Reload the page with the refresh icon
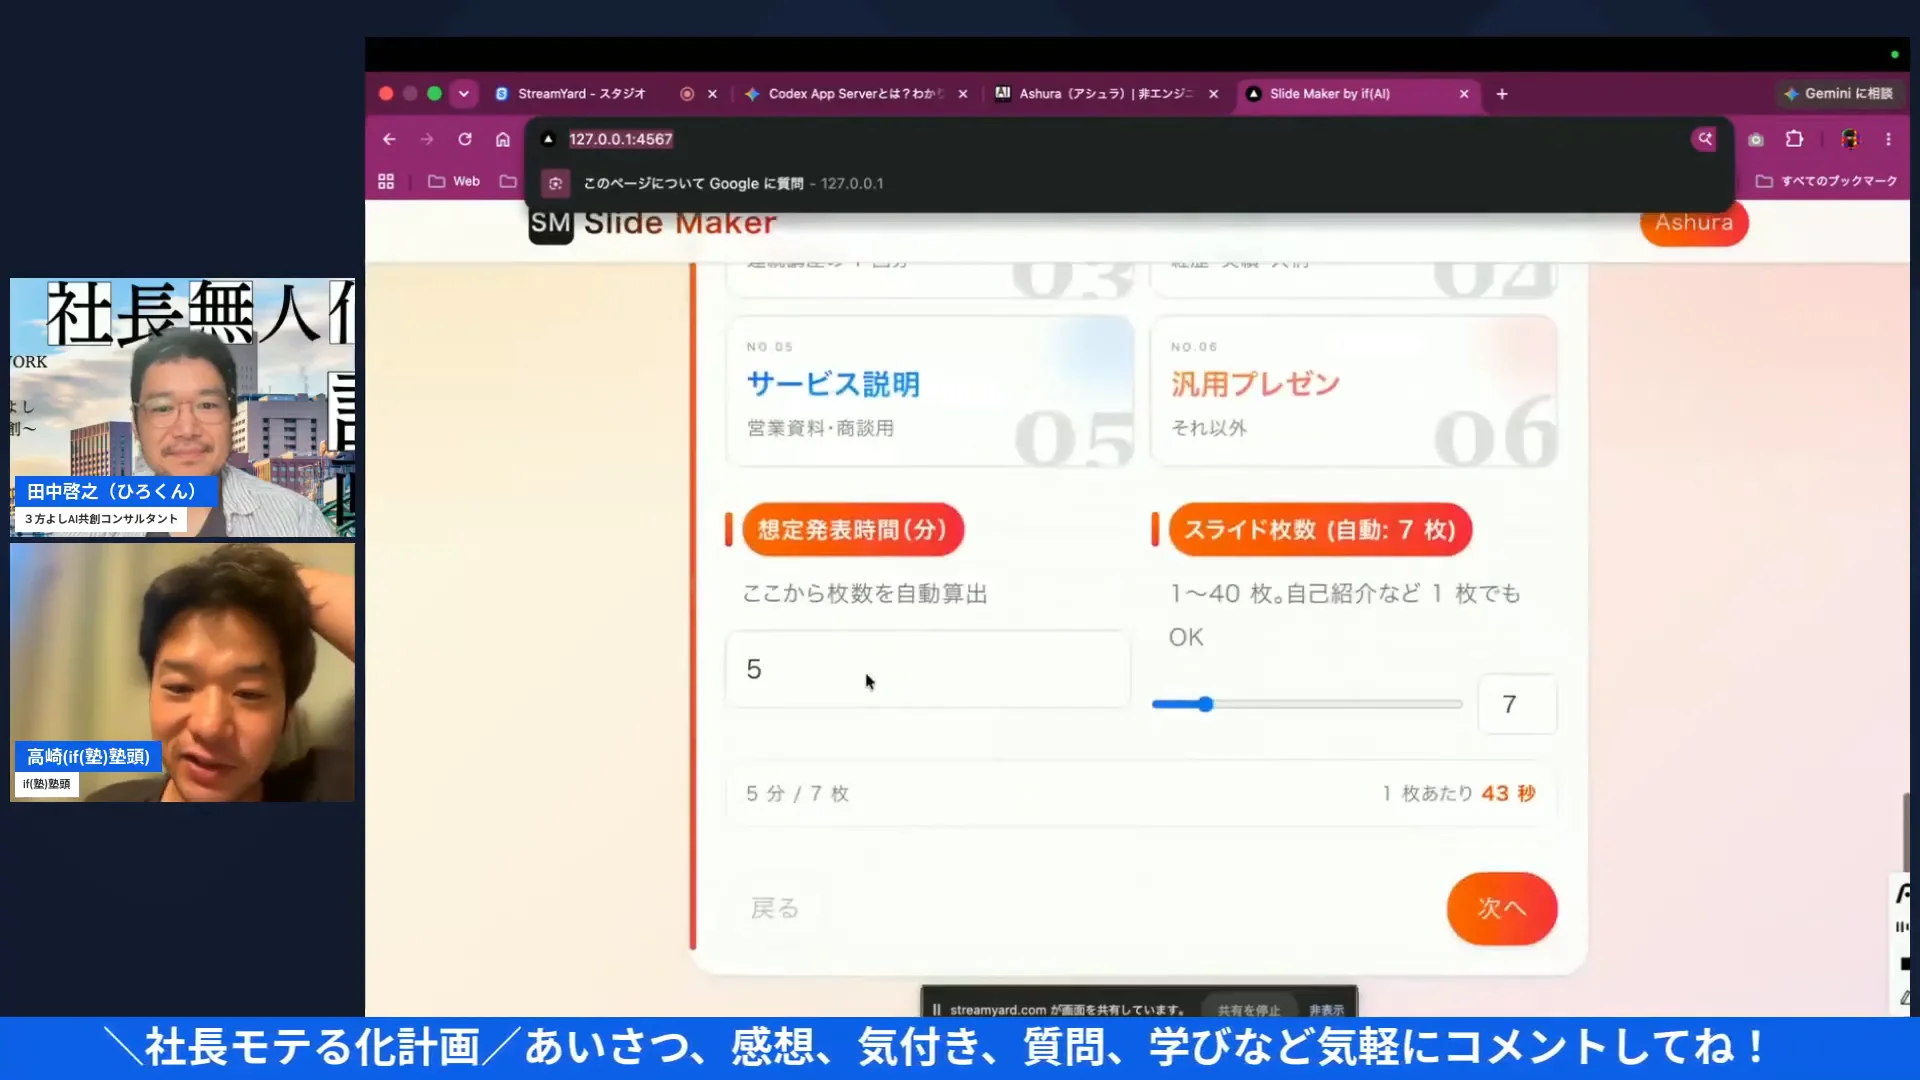1920x1080 pixels. click(x=465, y=139)
